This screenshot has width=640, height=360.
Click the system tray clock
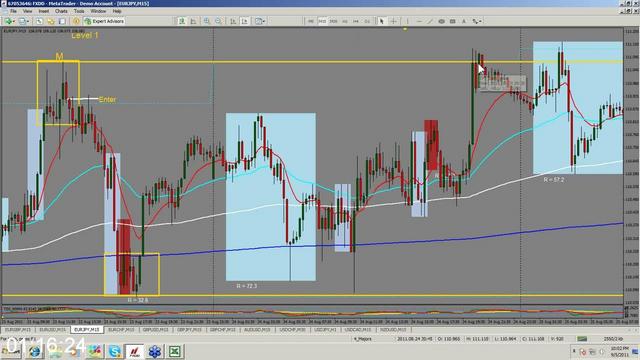coord(619,351)
